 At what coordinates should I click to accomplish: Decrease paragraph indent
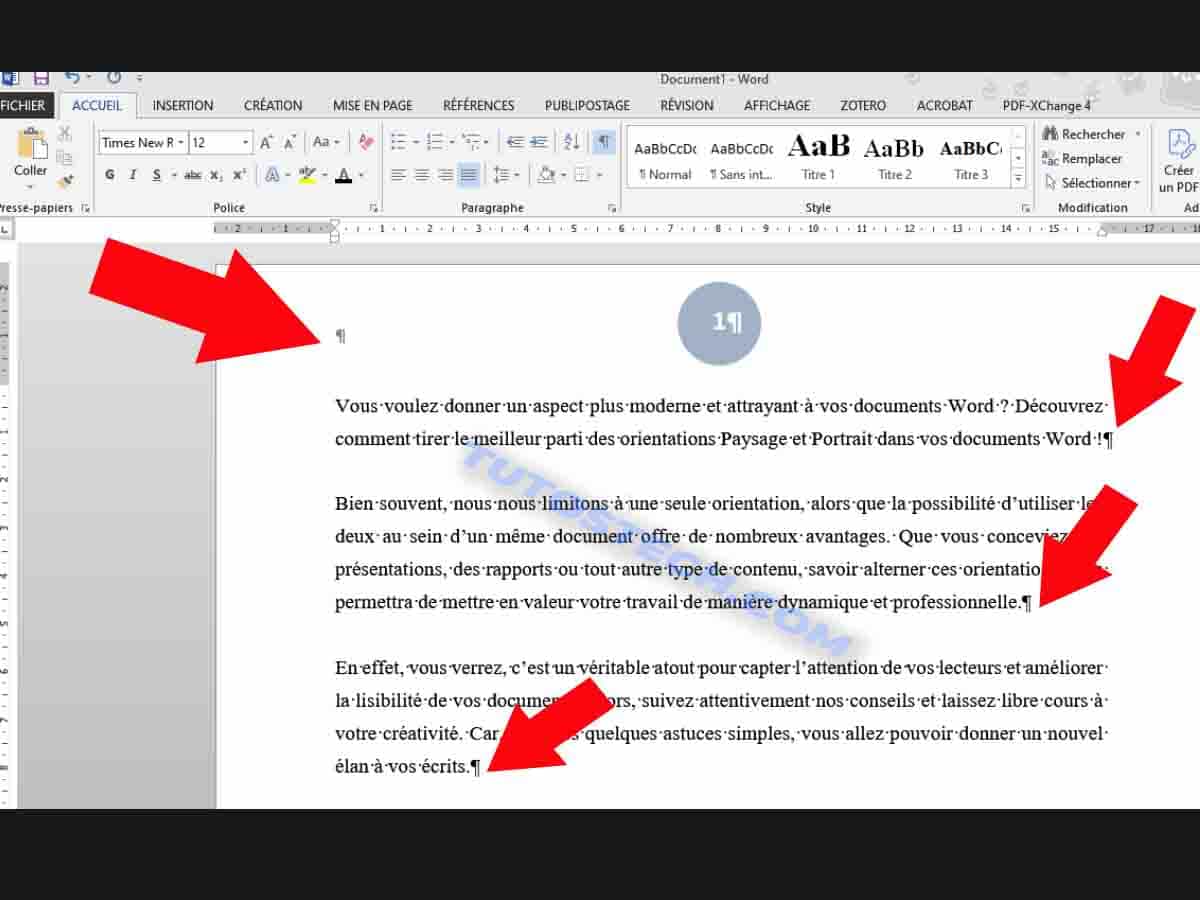coord(516,143)
